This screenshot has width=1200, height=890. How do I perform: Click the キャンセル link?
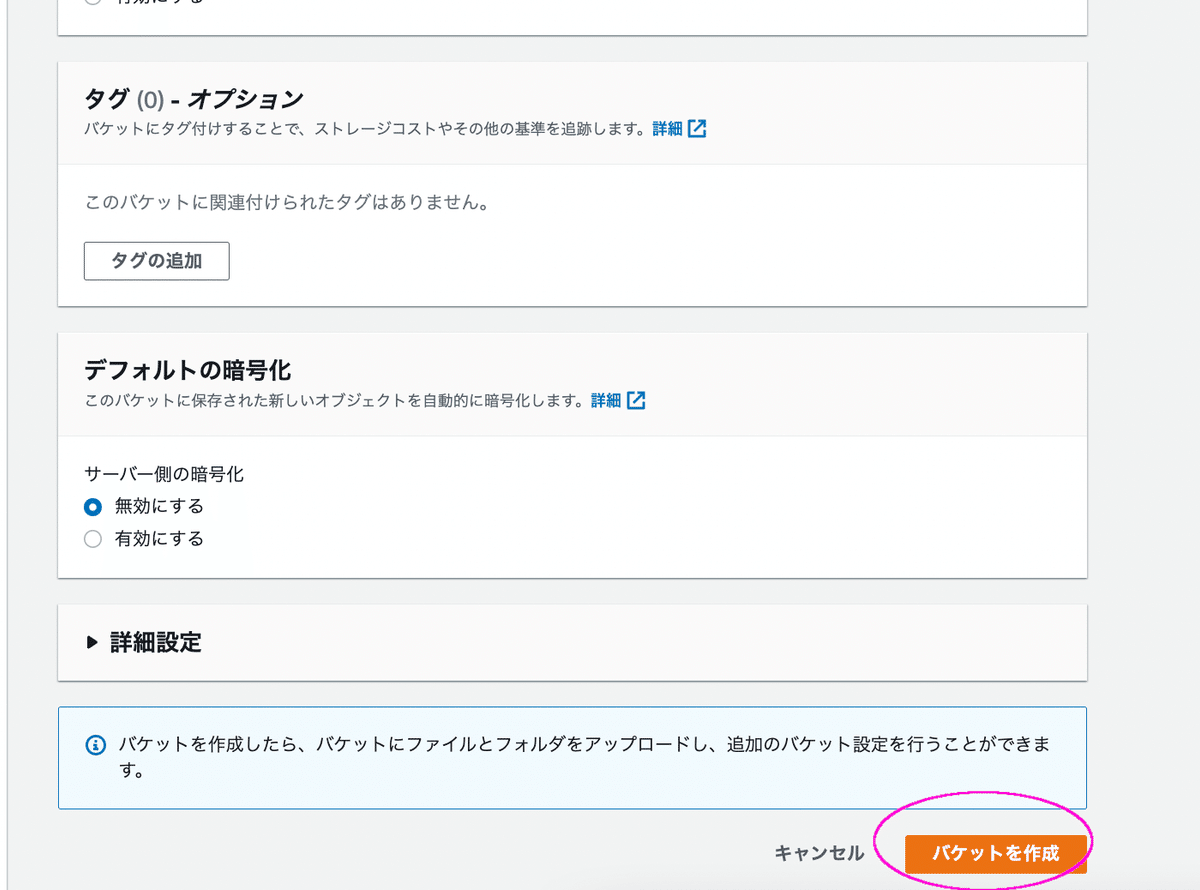(x=820, y=853)
